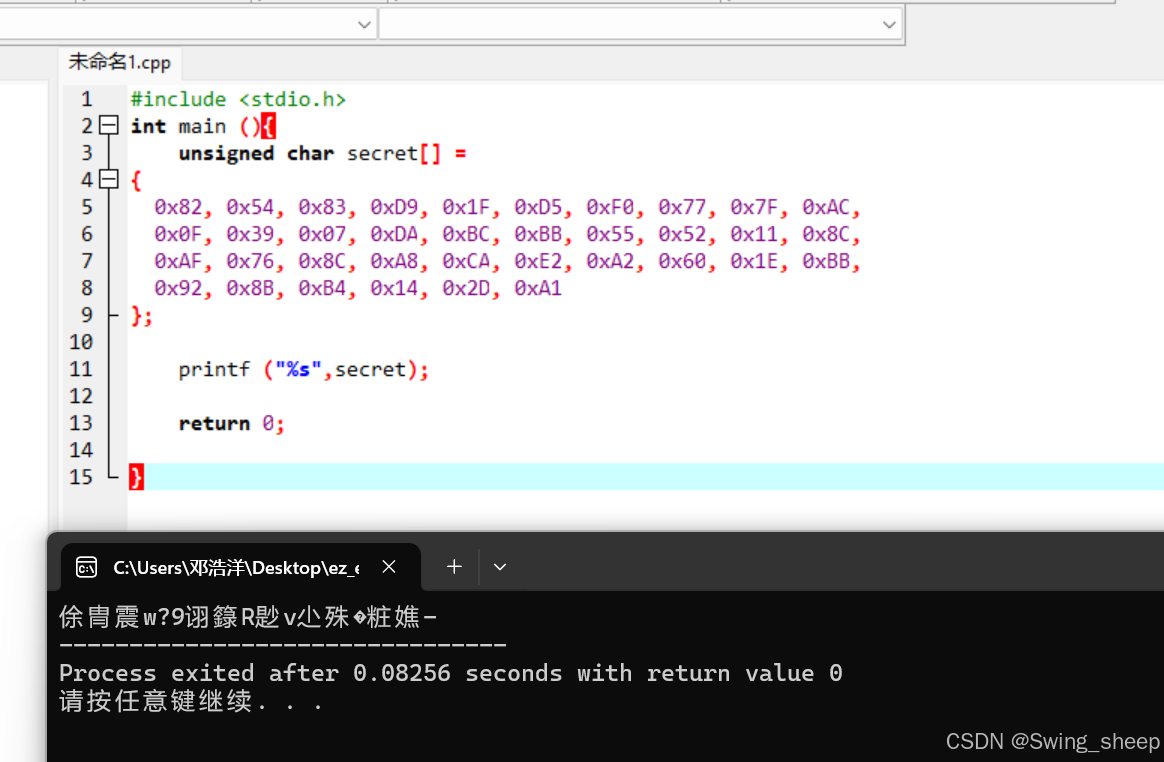Close the console tab with the X button
The height and width of the screenshot is (762, 1164).
(x=389, y=567)
